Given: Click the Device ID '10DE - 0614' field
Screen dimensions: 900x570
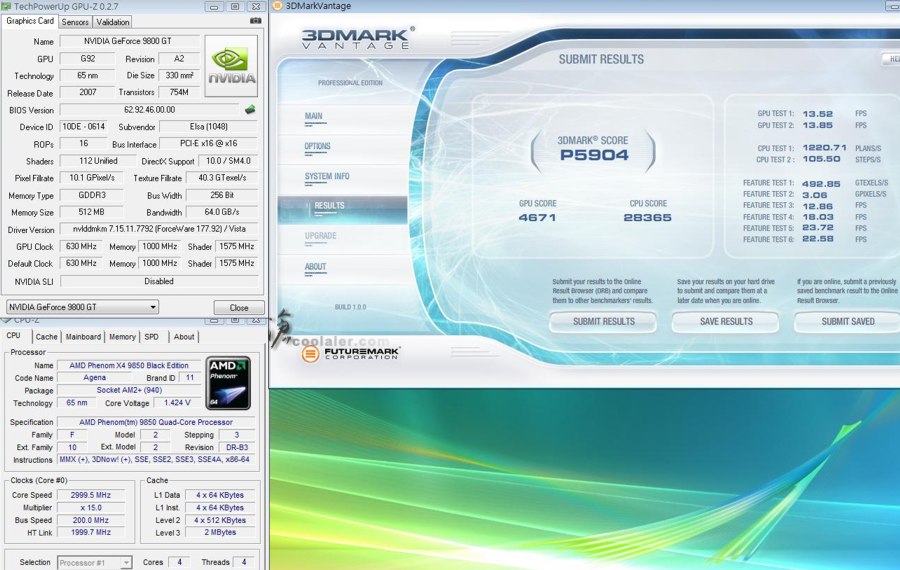Looking at the screenshot, I should 84,126.
